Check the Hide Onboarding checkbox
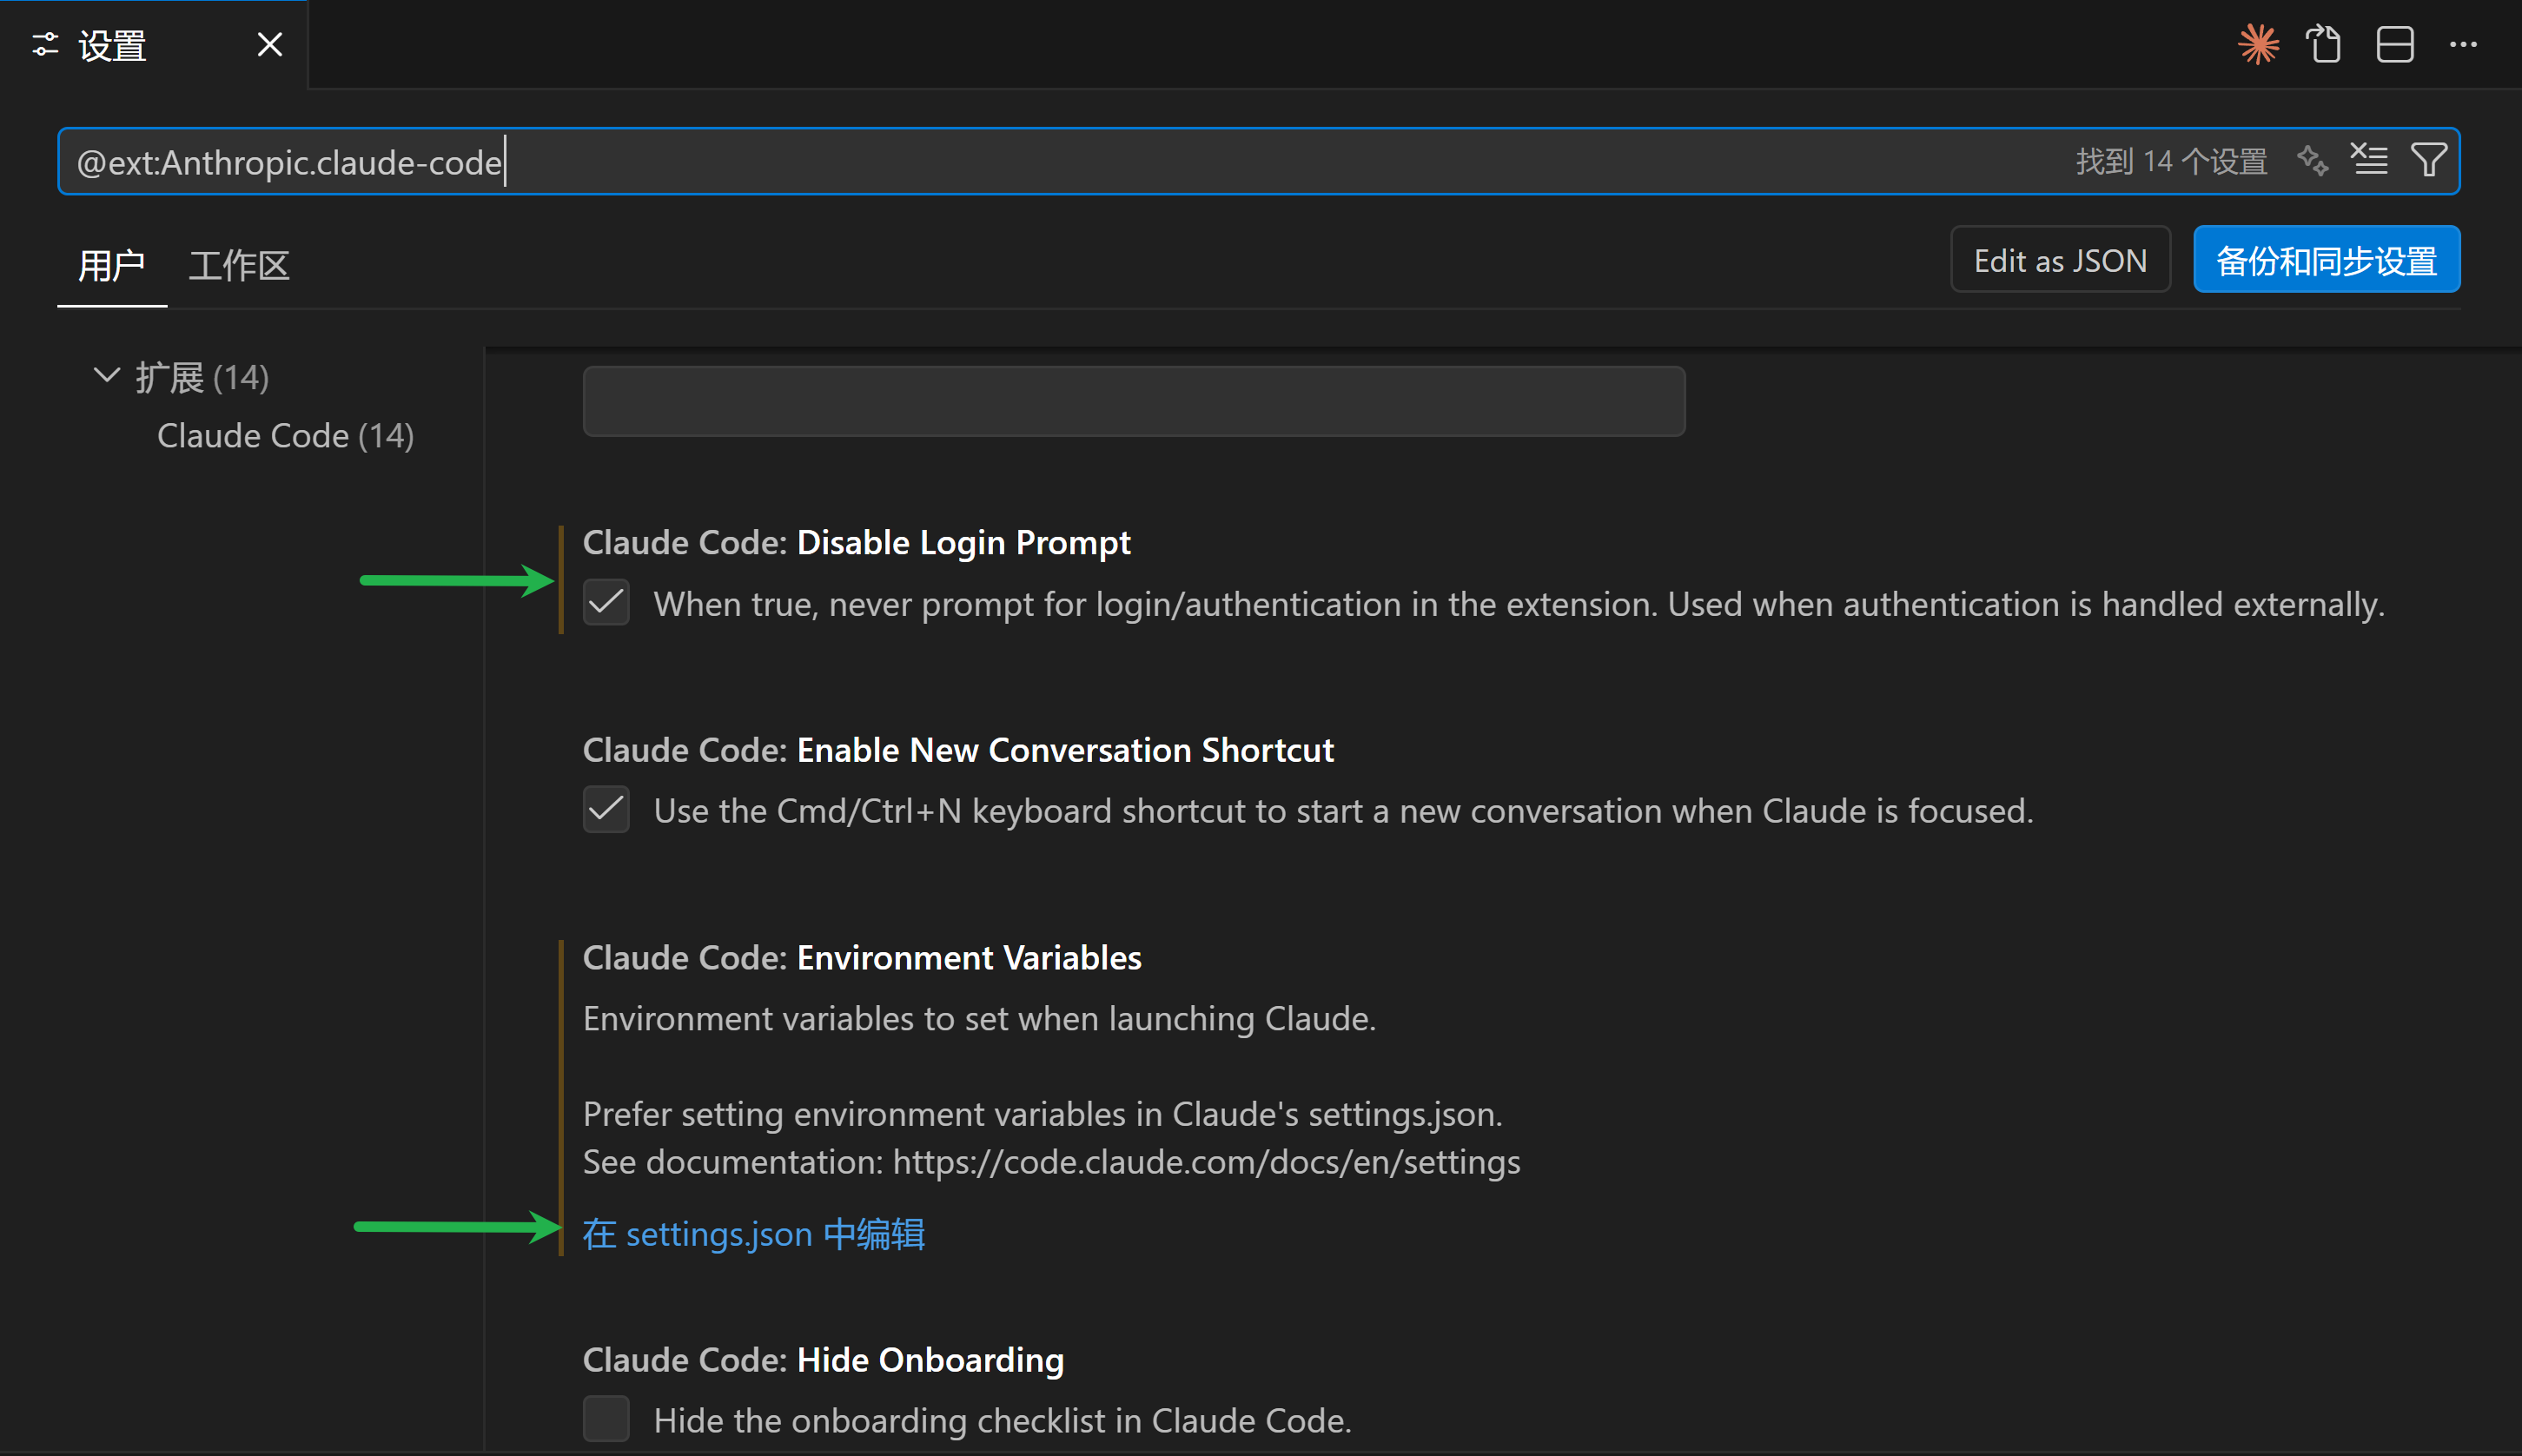Image resolution: width=2522 pixels, height=1456 pixels. (x=606, y=1419)
